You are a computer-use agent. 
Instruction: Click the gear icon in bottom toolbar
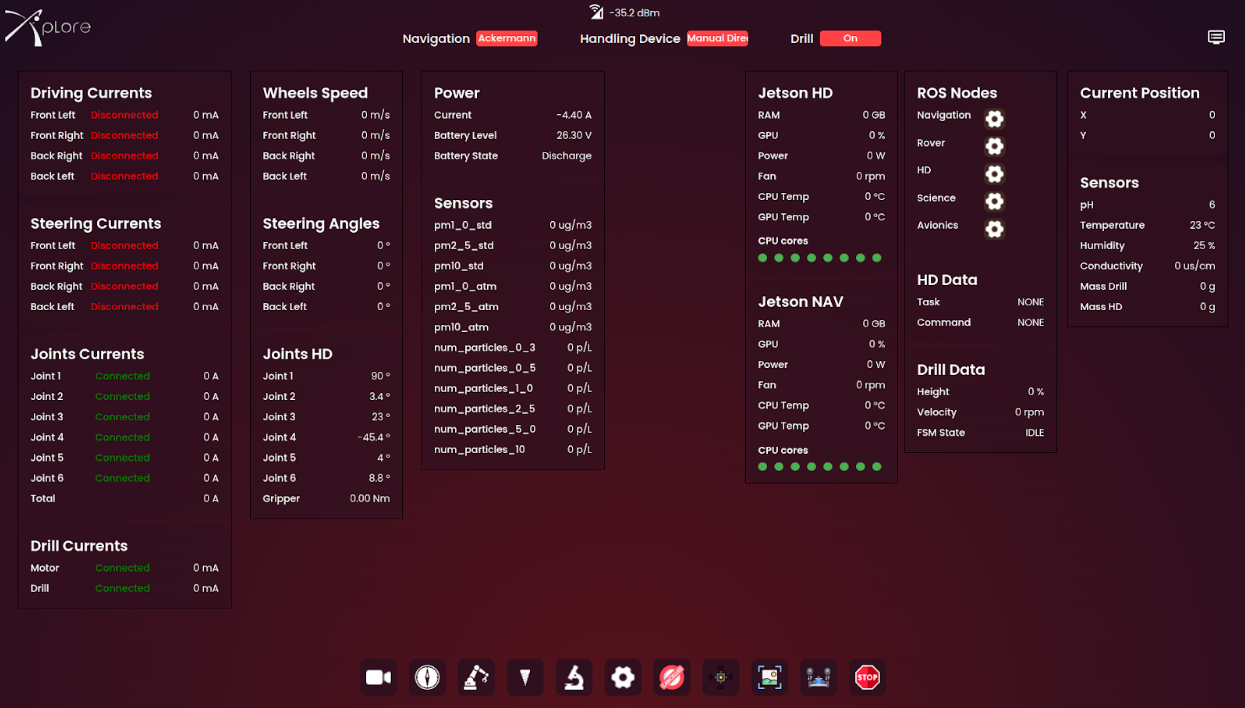623,678
